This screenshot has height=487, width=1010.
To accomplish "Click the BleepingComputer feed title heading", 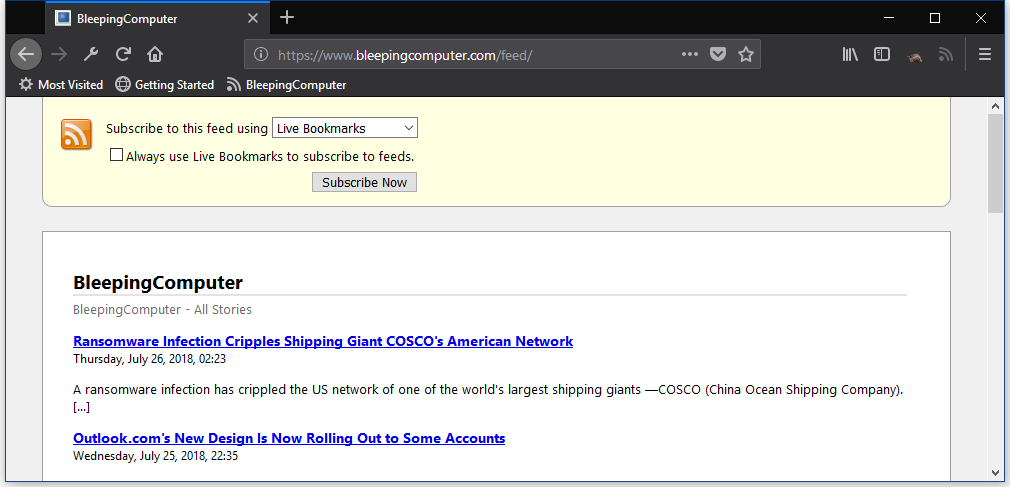I will [158, 283].
